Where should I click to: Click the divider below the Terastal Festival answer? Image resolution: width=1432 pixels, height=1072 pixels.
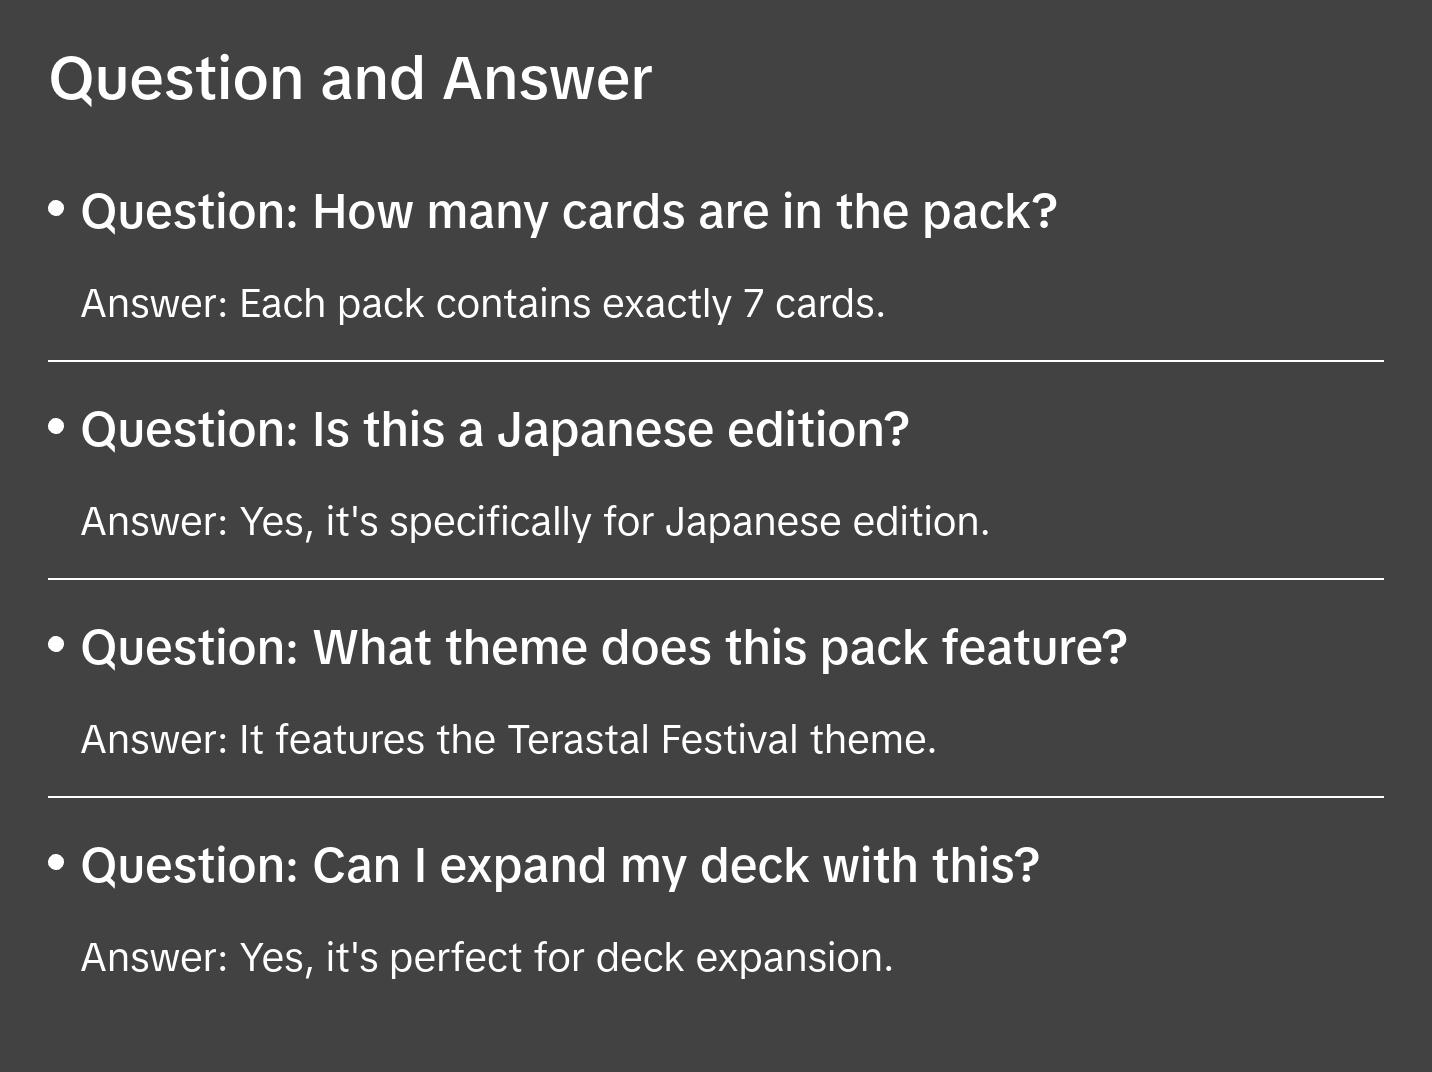[x=716, y=797]
